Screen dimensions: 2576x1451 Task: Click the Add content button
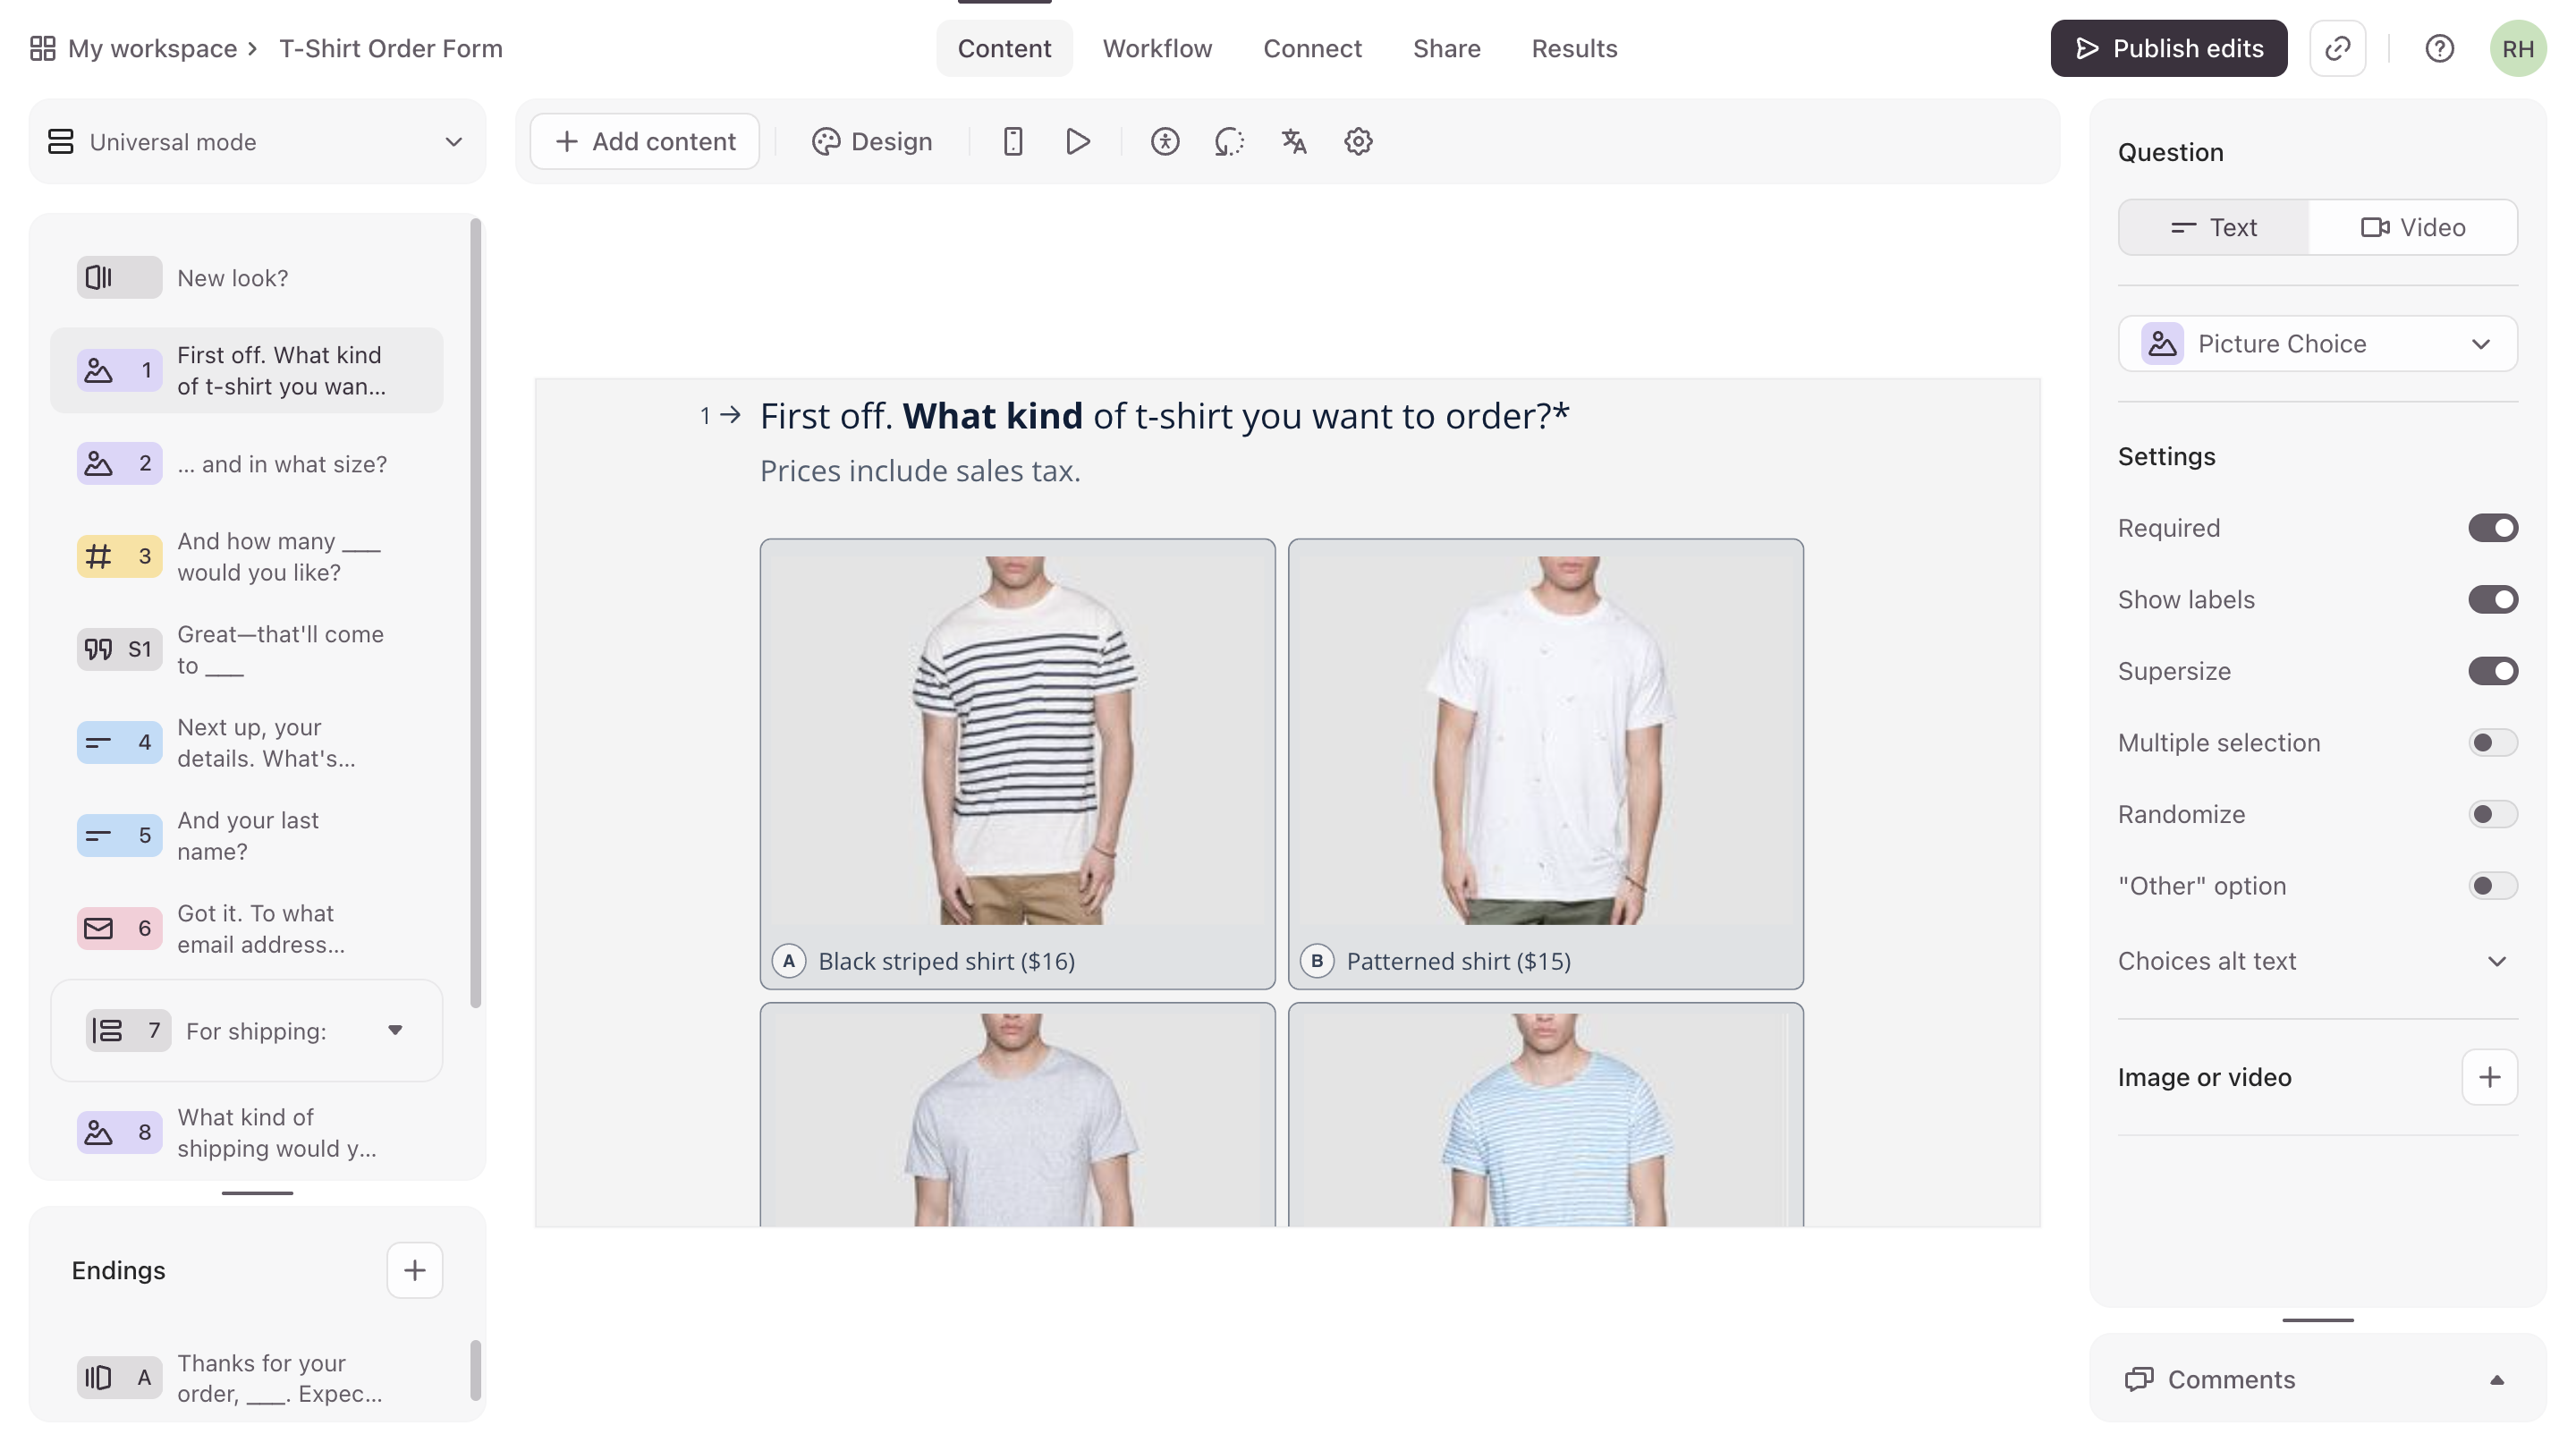[x=644, y=141]
